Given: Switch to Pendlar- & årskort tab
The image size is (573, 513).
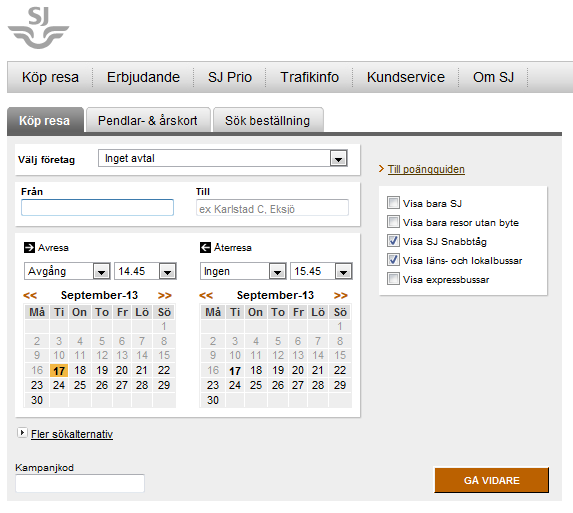Looking at the screenshot, I should (x=148, y=120).
